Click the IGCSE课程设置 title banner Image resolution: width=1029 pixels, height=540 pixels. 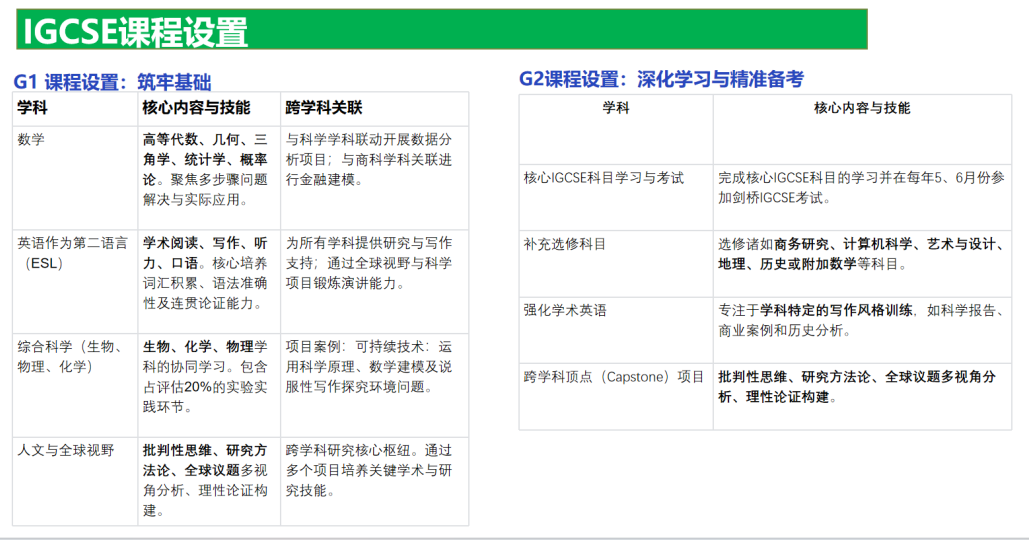click(x=442, y=30)
